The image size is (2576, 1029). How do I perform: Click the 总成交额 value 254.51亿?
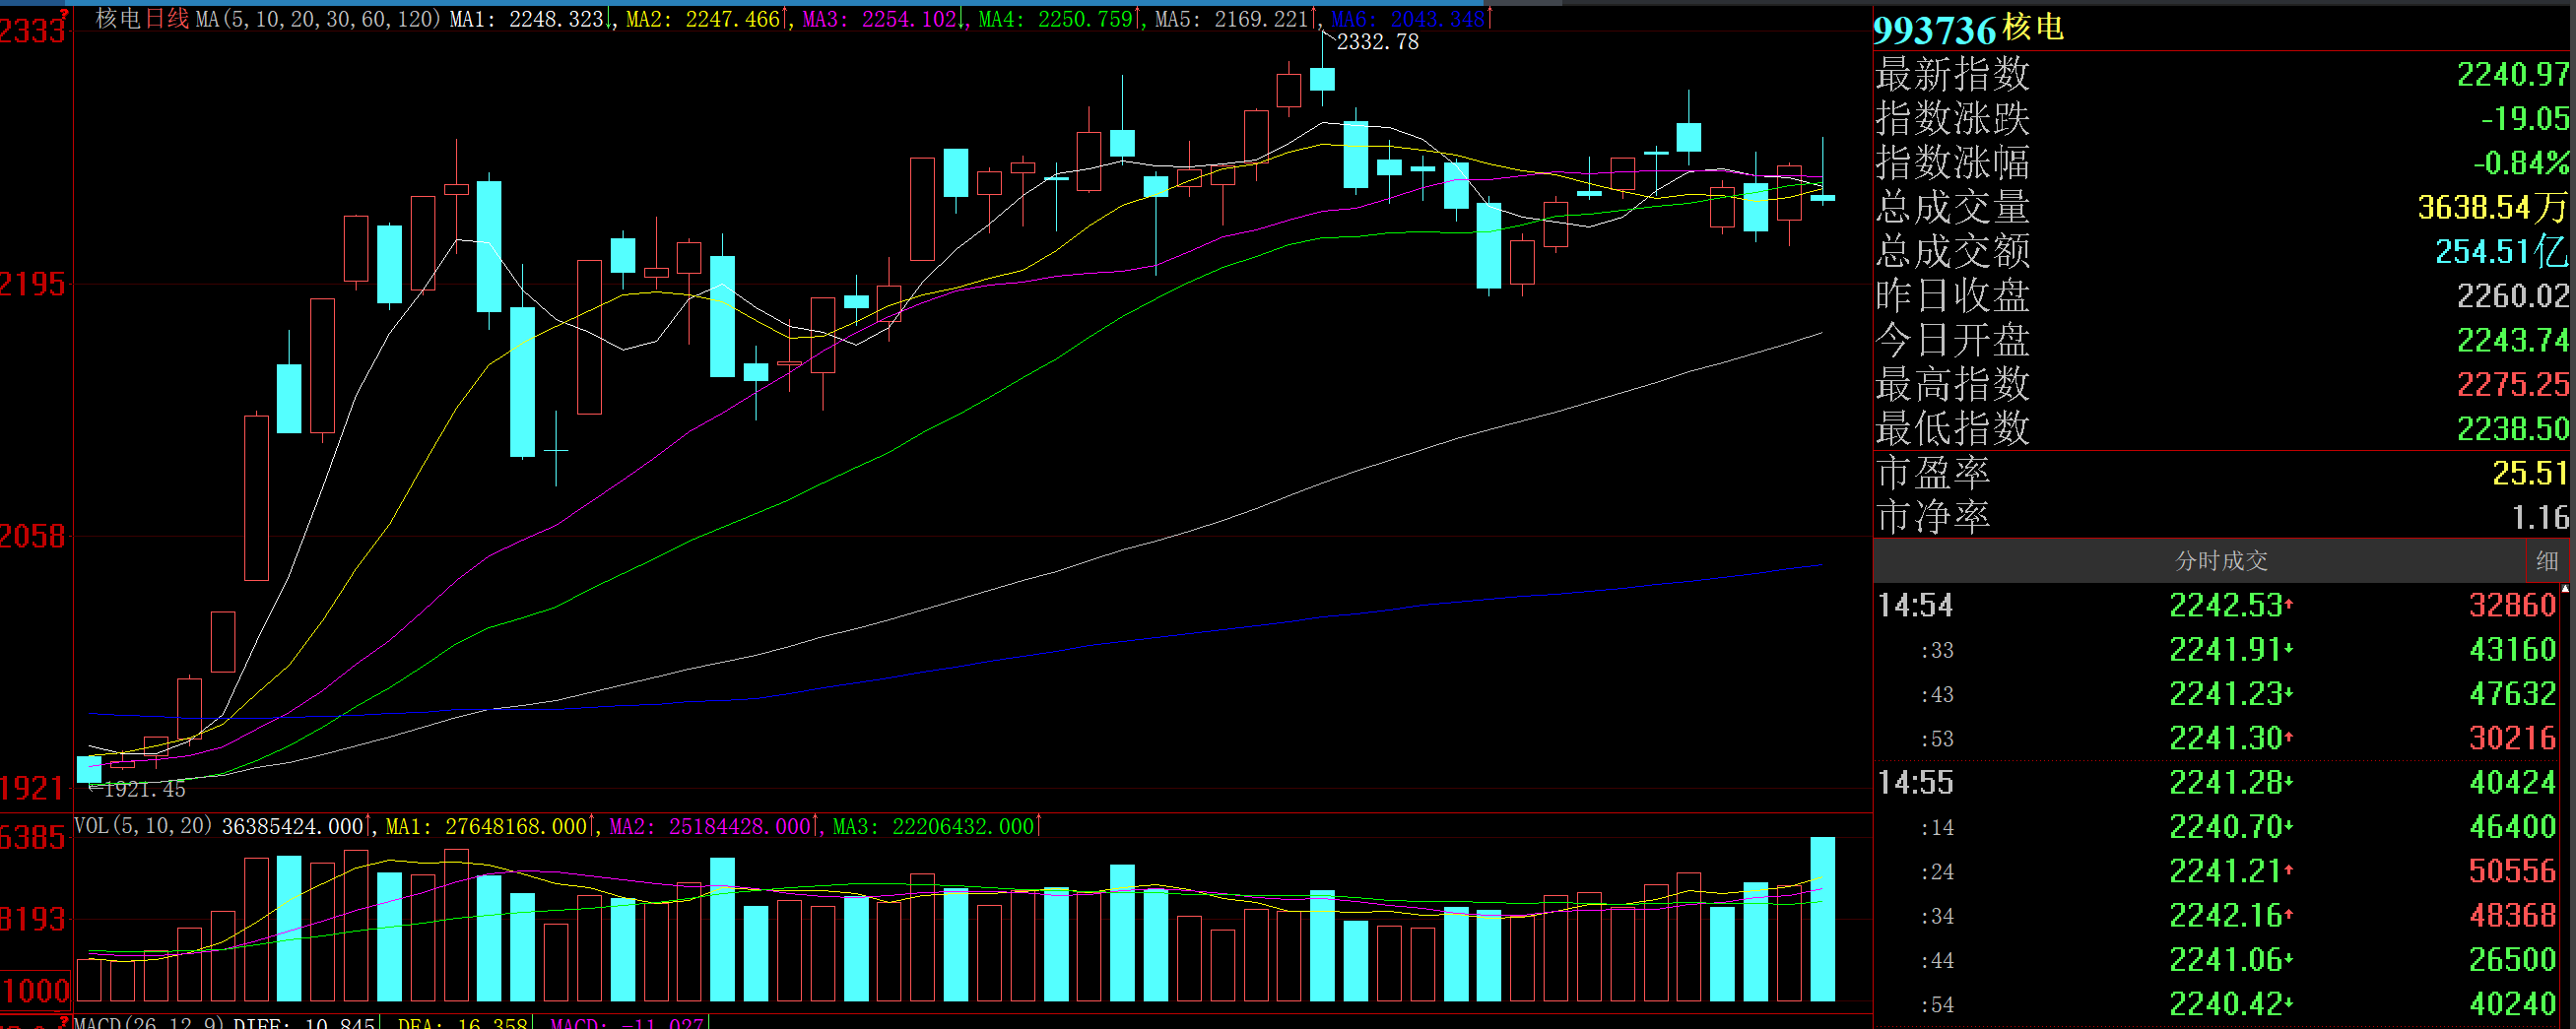[2498, 251]
